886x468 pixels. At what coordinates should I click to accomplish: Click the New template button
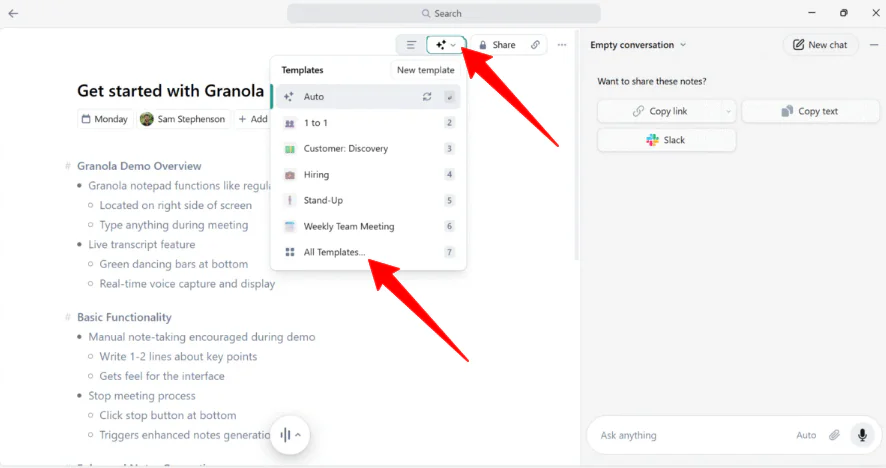click(425, 70)
